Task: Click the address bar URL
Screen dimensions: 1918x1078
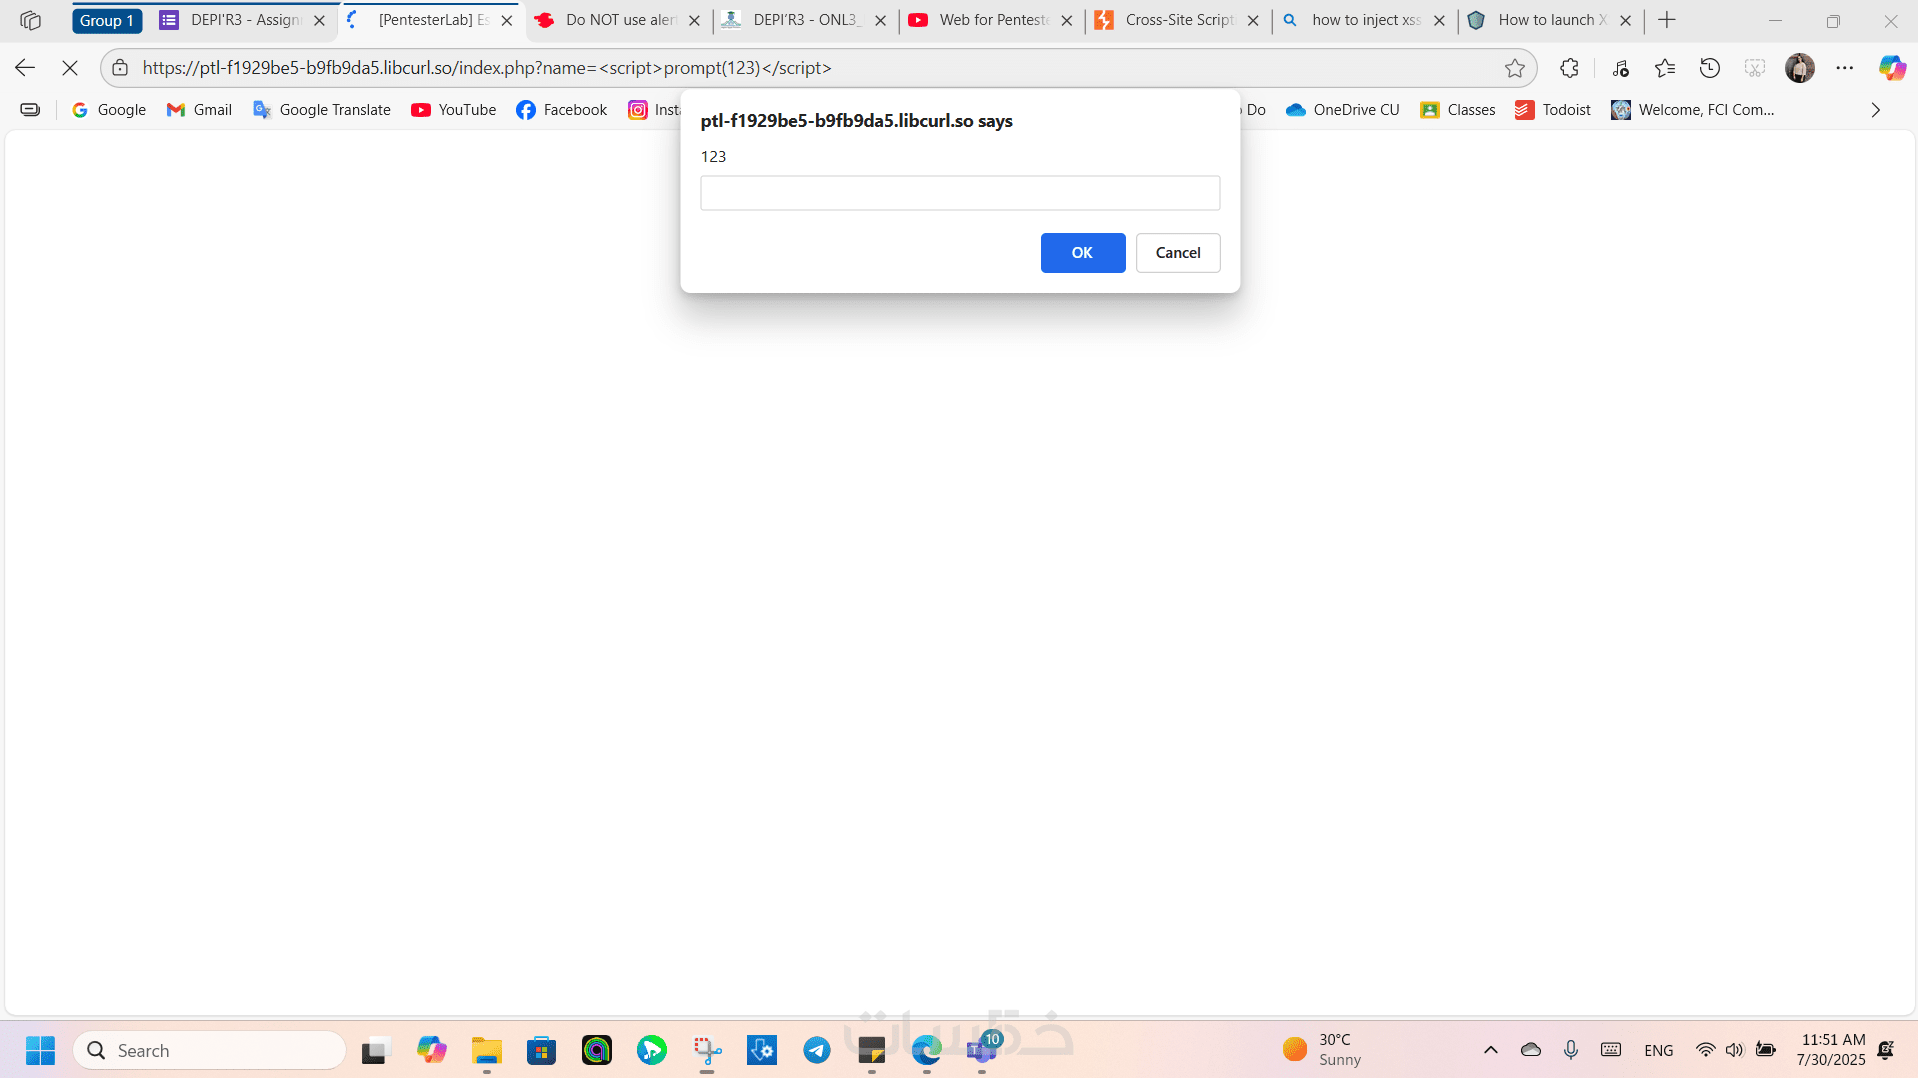Action: coord(487,68)
